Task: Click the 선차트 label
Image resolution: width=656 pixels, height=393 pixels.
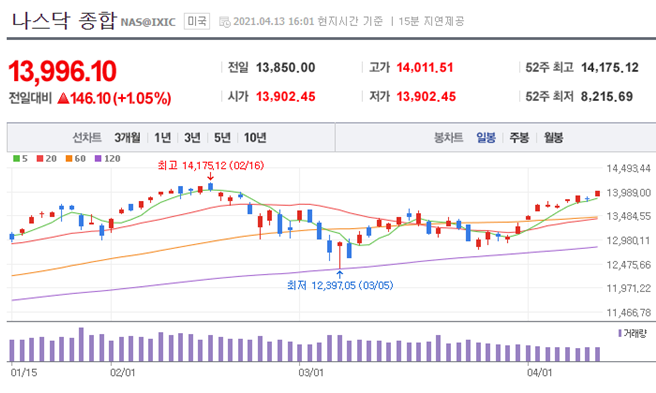Action: (x=87, y=137)
